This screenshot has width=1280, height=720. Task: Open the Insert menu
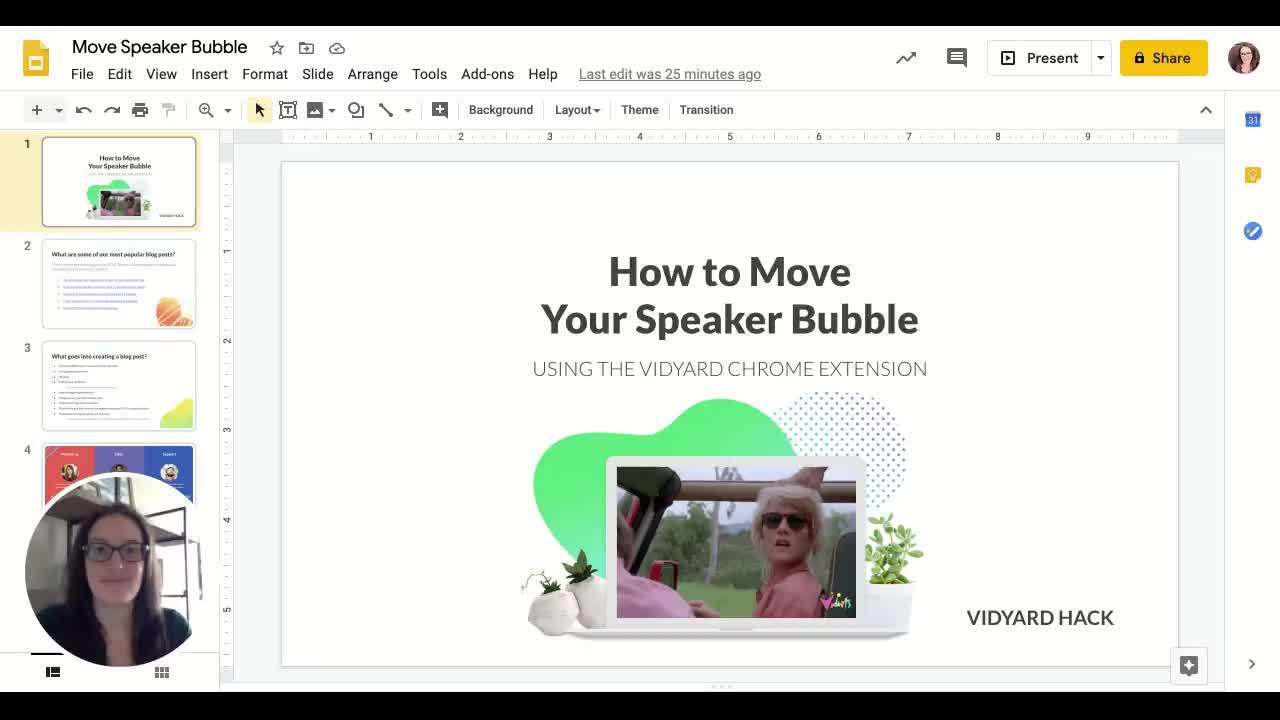(x=210, y=74)
